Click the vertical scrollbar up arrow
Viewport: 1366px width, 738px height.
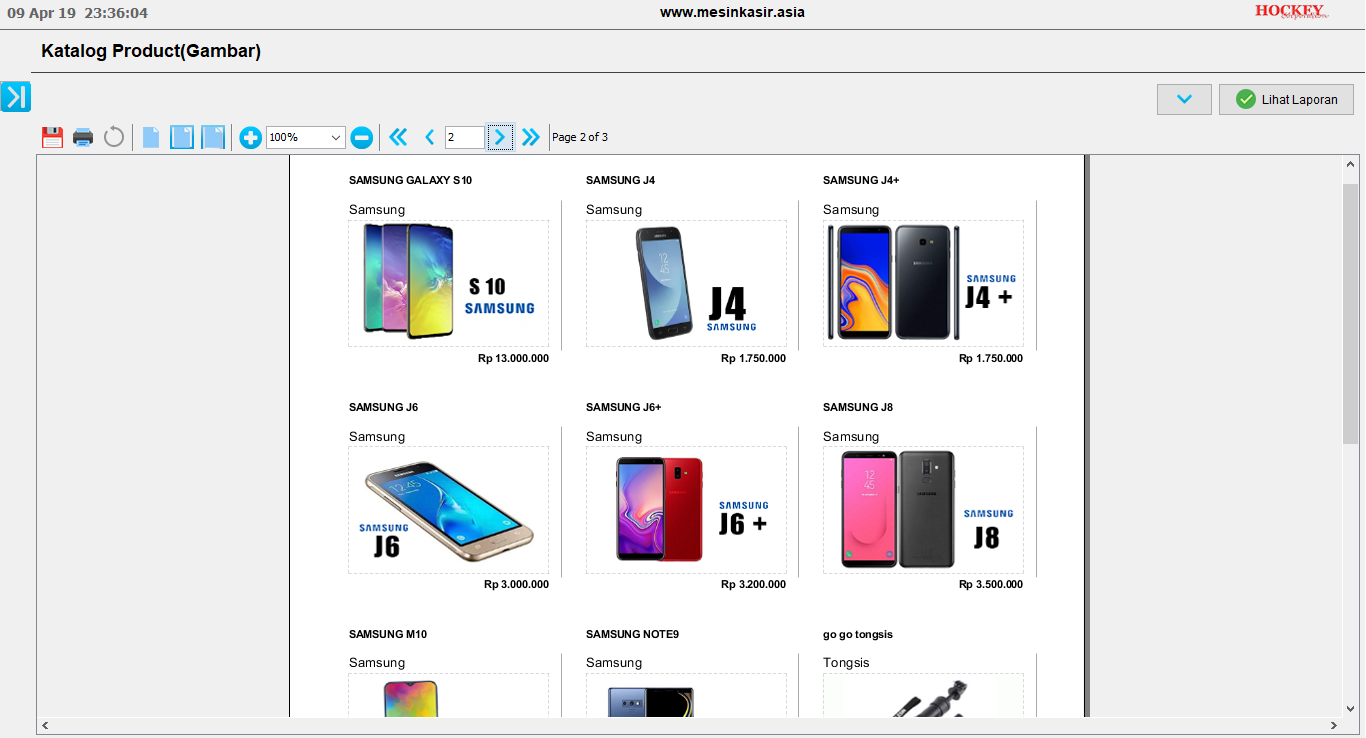click(1350, 164)
